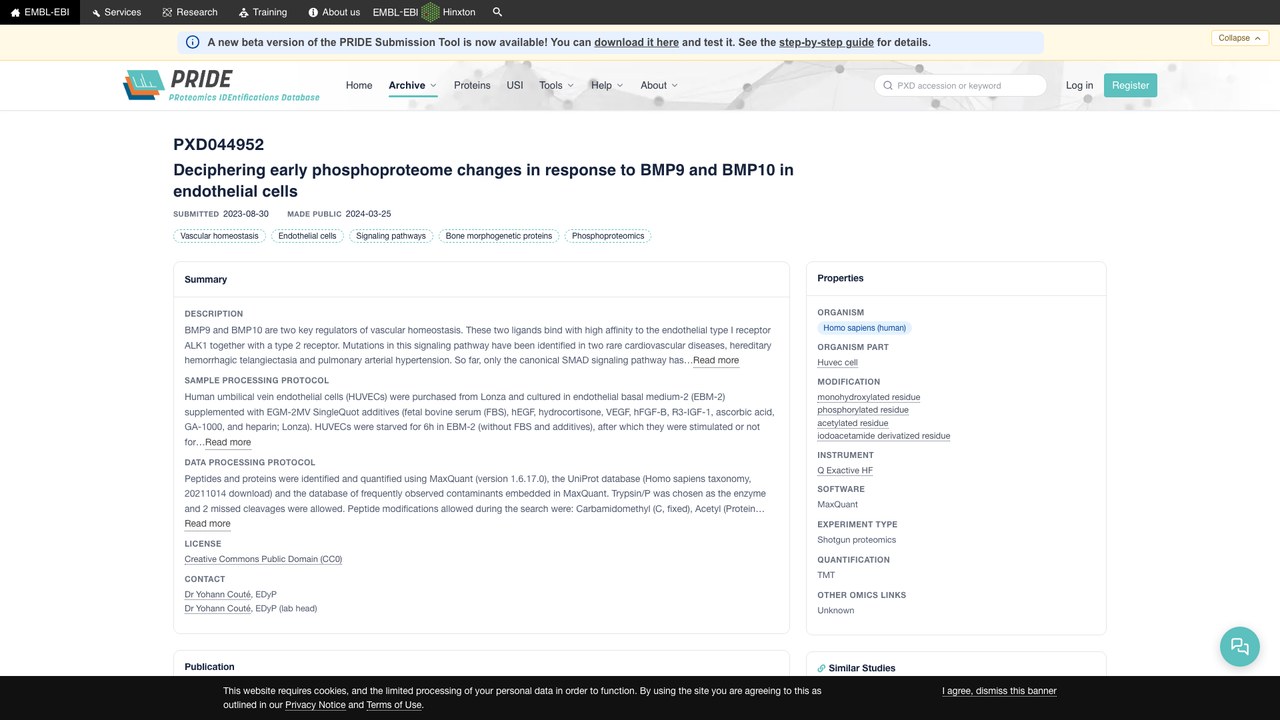Expand the About dropdown menu
Screen dimensions: 1280x720
(x=659, y=85)
